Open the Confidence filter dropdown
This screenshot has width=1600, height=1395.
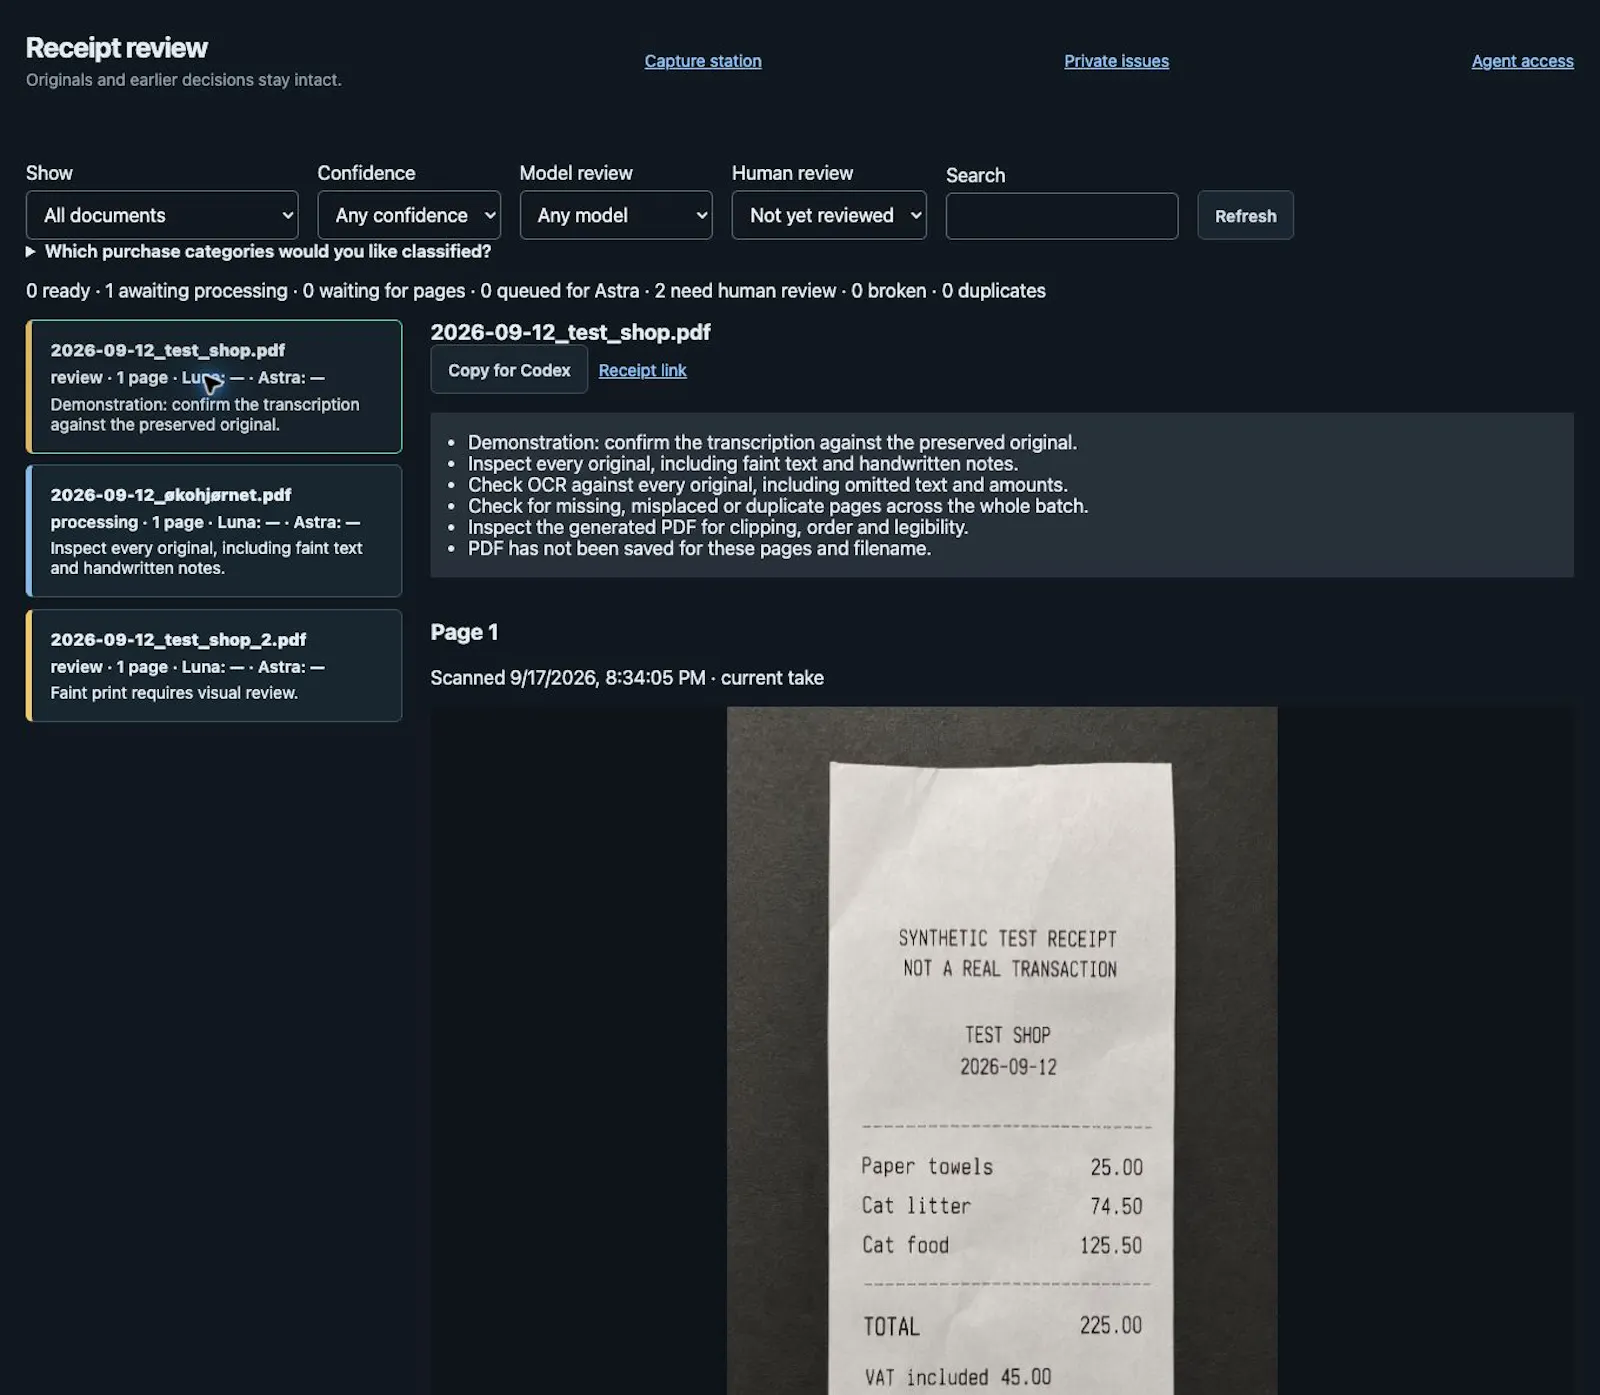tap(409, 215)
